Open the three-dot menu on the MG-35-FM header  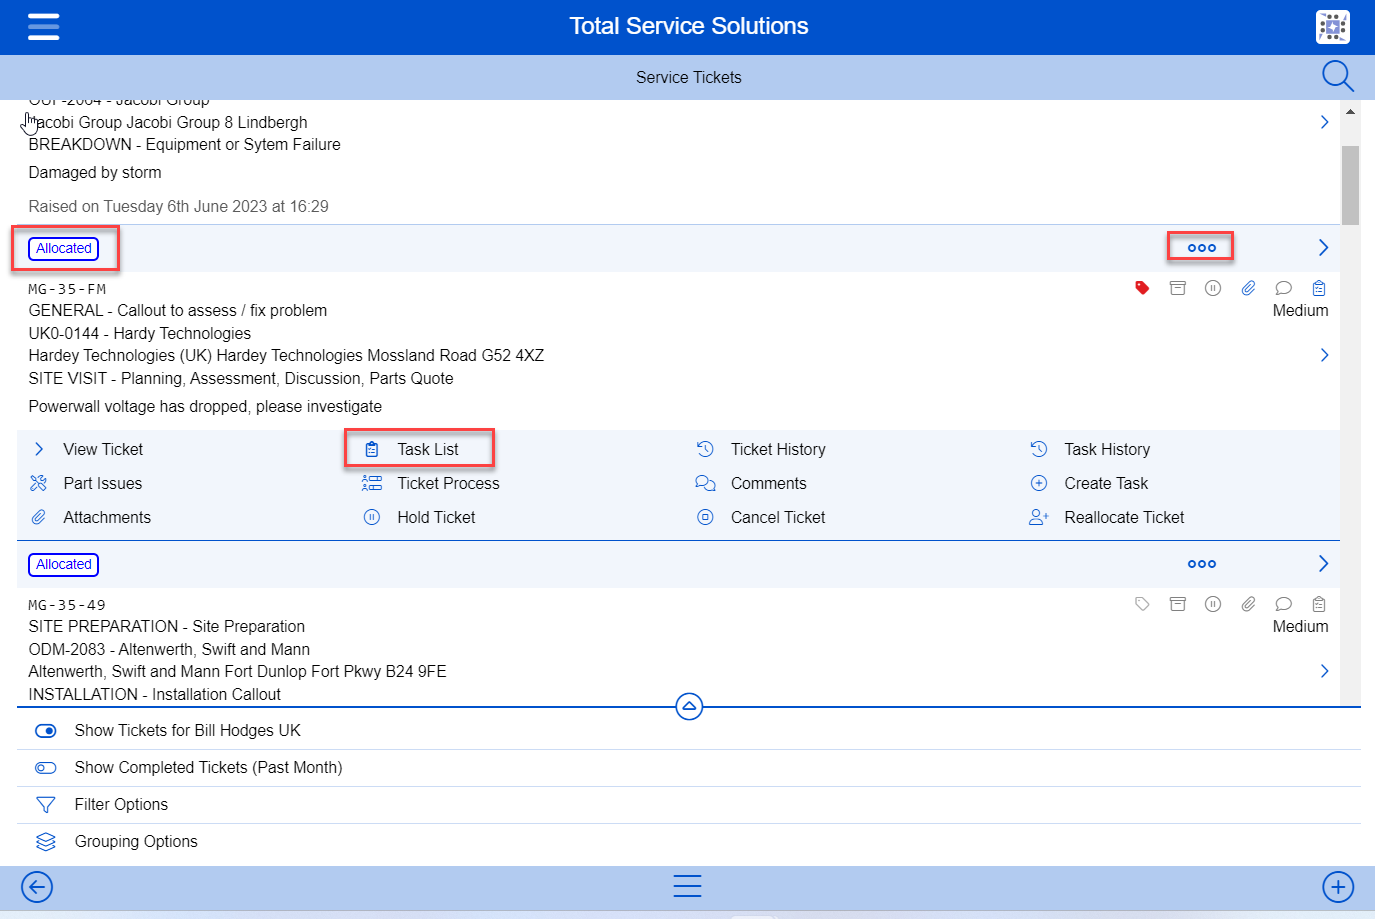(1201, 248)
